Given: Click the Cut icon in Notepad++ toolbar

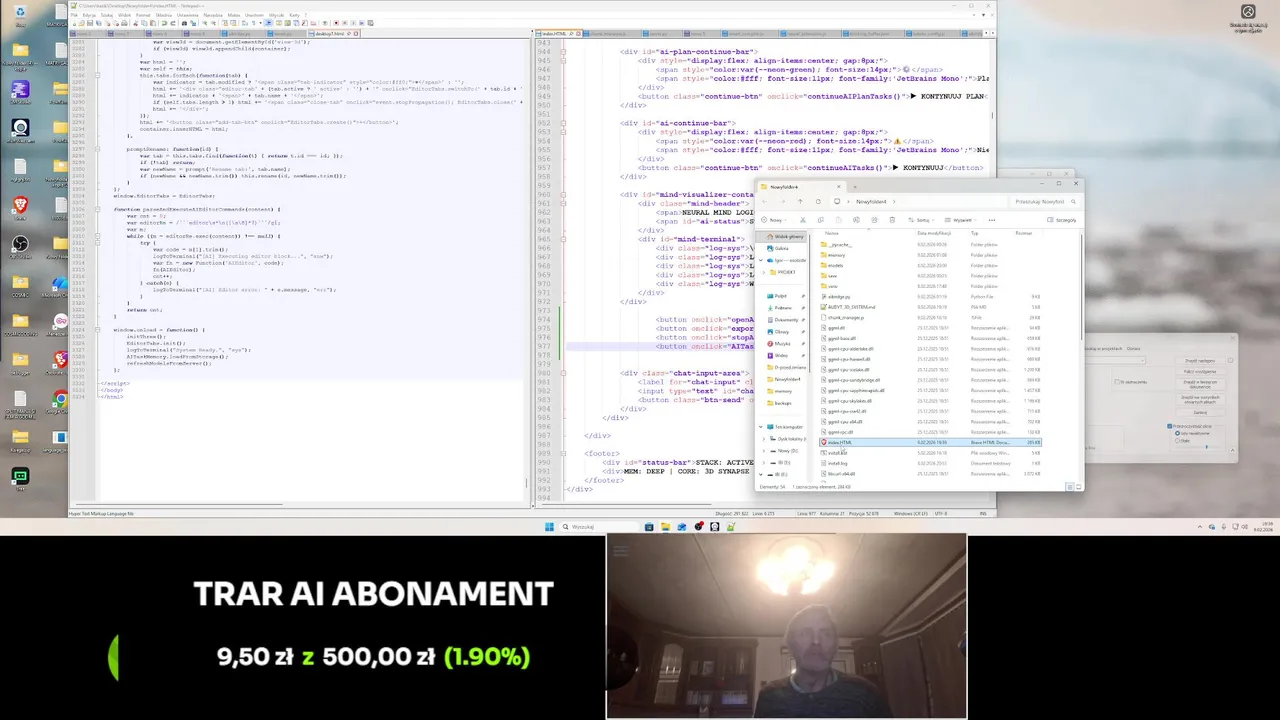Looking at the screenshot, I should pyautogui.click(x=136, y=23).
